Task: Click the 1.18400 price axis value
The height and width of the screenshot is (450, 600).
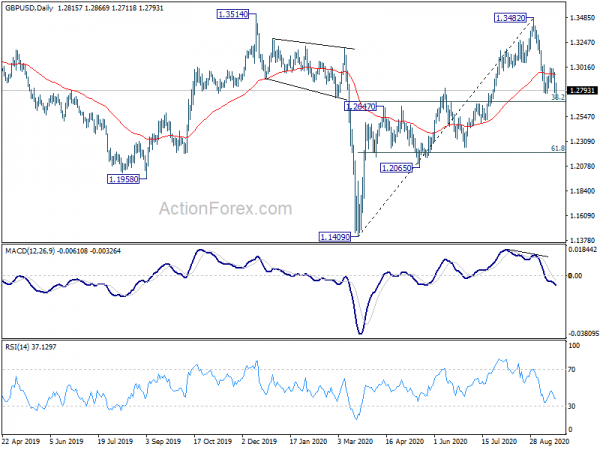Action: 582,191
